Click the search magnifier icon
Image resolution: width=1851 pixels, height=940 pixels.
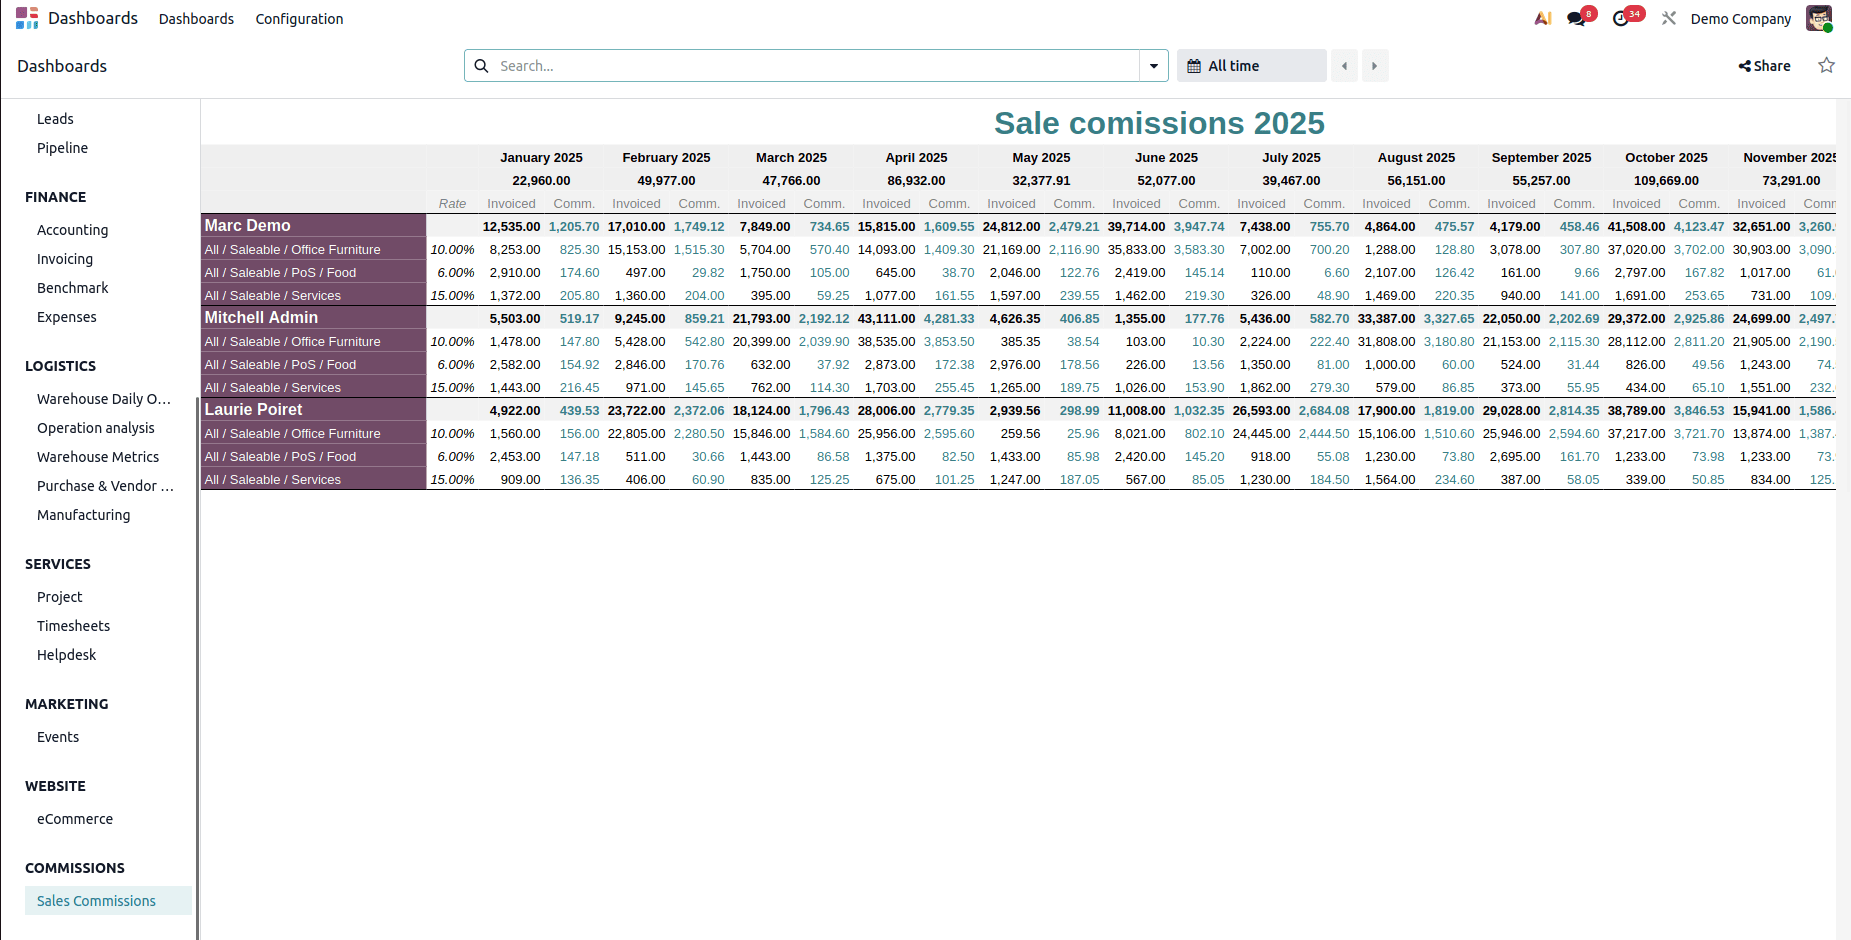(x=482, y=65)
